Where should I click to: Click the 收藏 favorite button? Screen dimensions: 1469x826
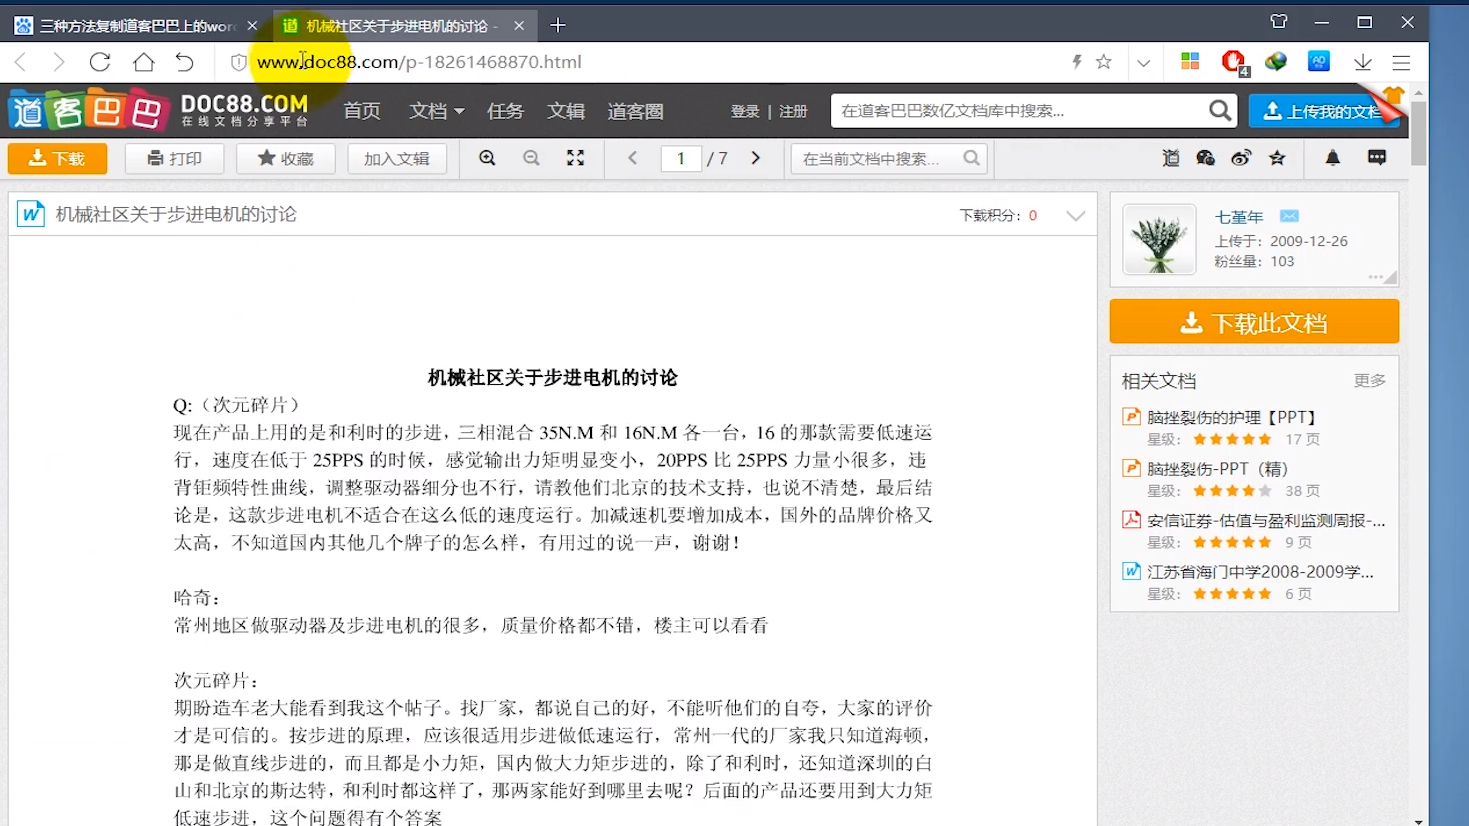tap(286, 158)
